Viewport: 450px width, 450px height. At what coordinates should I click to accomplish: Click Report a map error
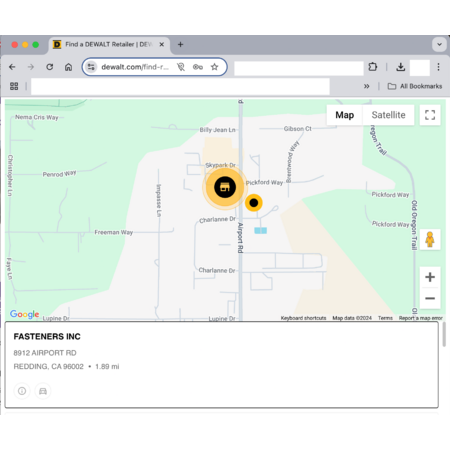[x=421, y=318]
